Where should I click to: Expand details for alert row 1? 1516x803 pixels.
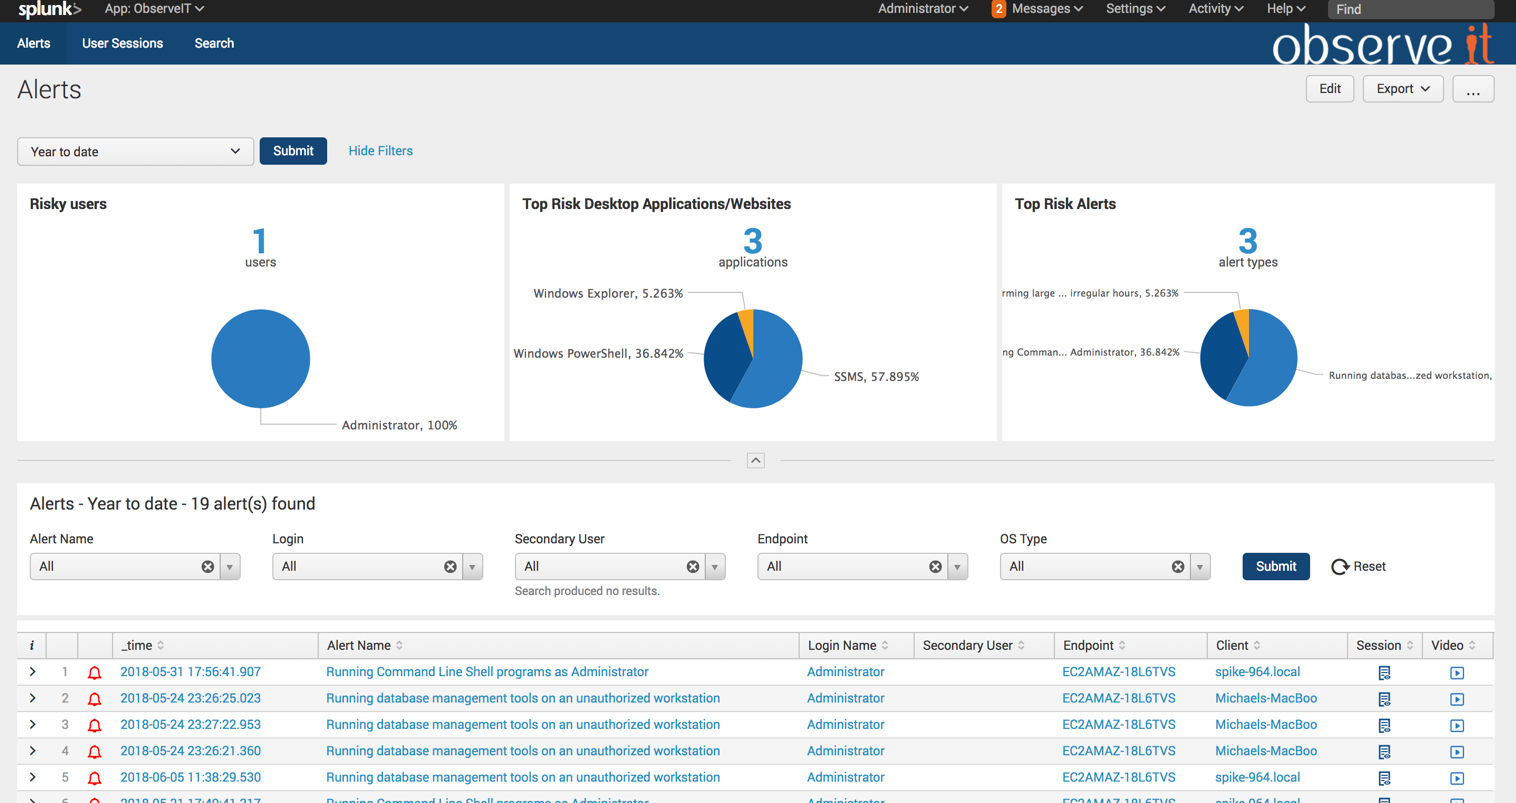(32, 672)
